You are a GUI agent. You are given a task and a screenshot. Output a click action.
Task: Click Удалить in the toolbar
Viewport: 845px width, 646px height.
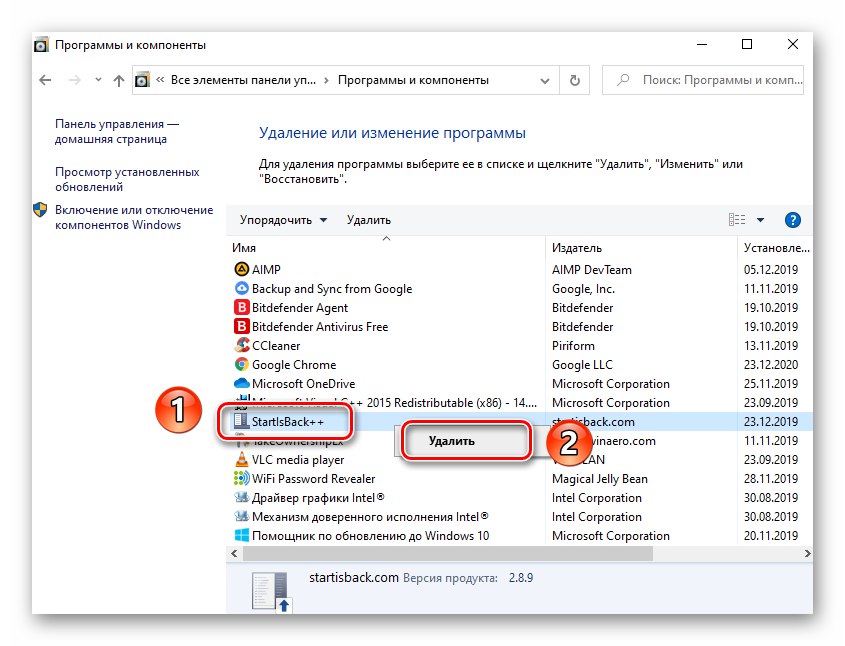pyautogui.click(x=369, y=220)
